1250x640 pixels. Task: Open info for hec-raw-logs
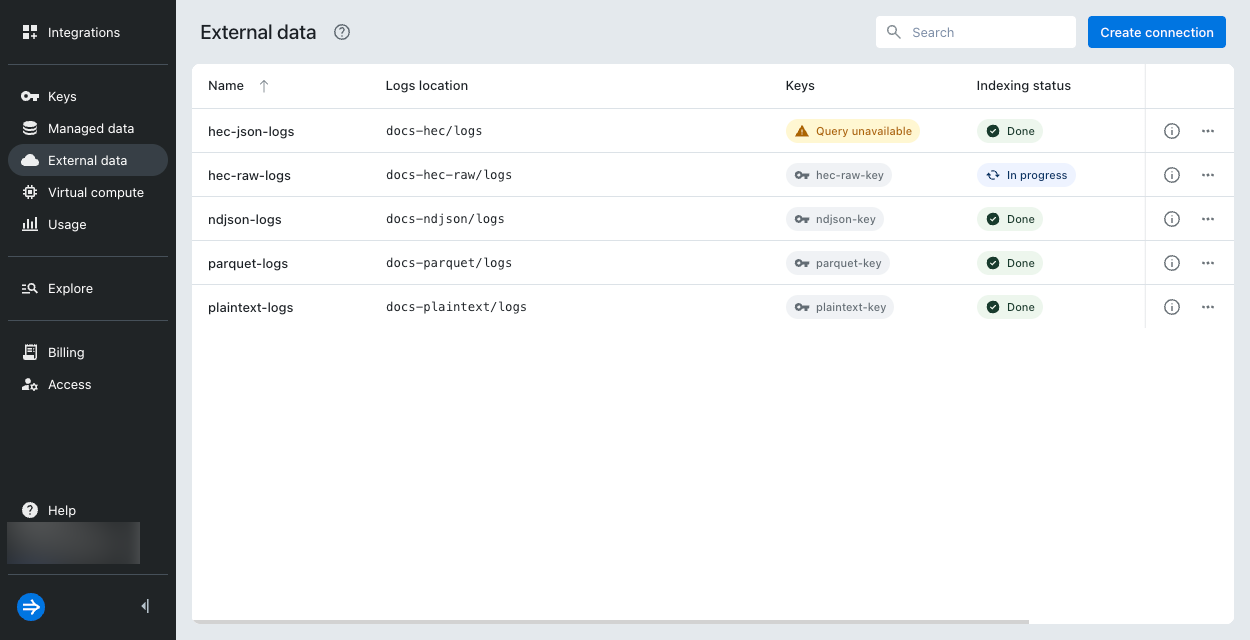coord(1172,175)
